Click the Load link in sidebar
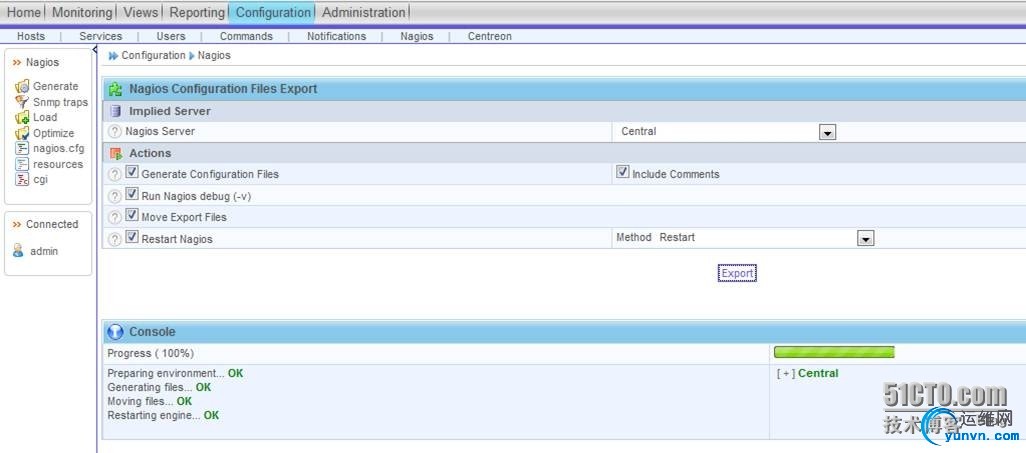The height and width of the screenshot is (453, 1026). click(x=45, y=117)
